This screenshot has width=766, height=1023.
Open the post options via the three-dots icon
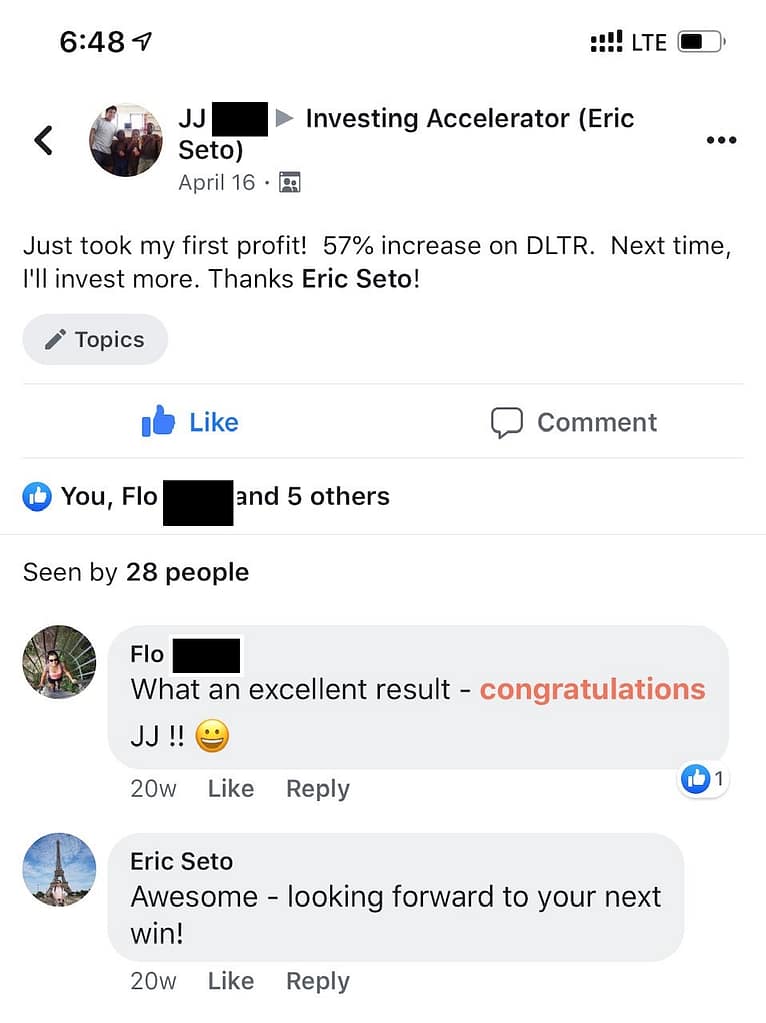tap(721, 140)
